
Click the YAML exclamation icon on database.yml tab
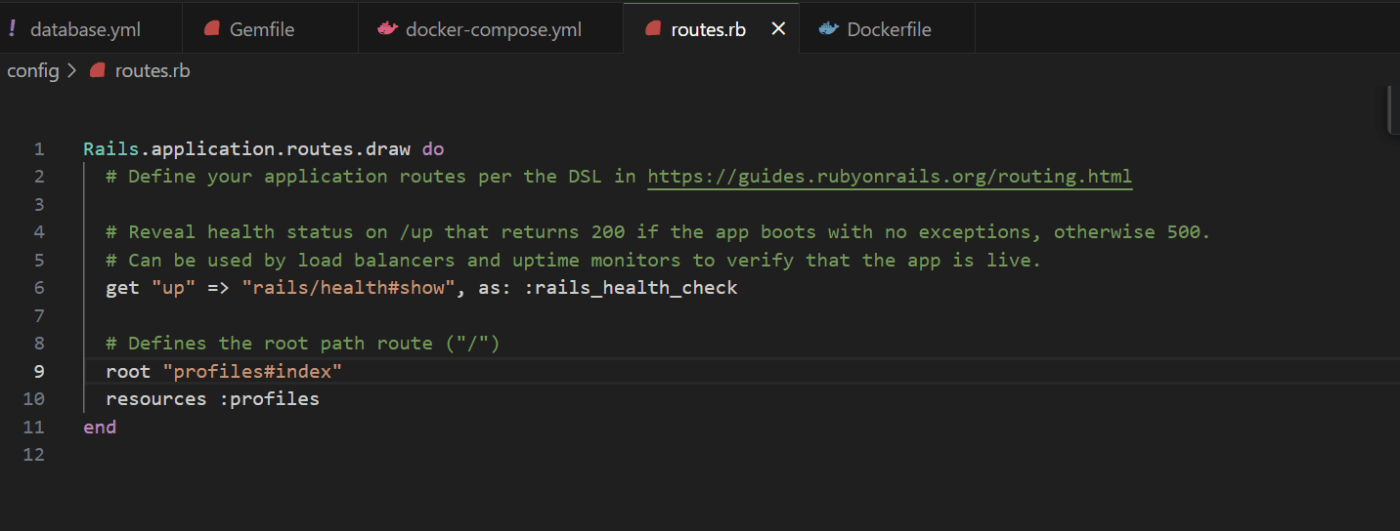click(x=12, y=29)
